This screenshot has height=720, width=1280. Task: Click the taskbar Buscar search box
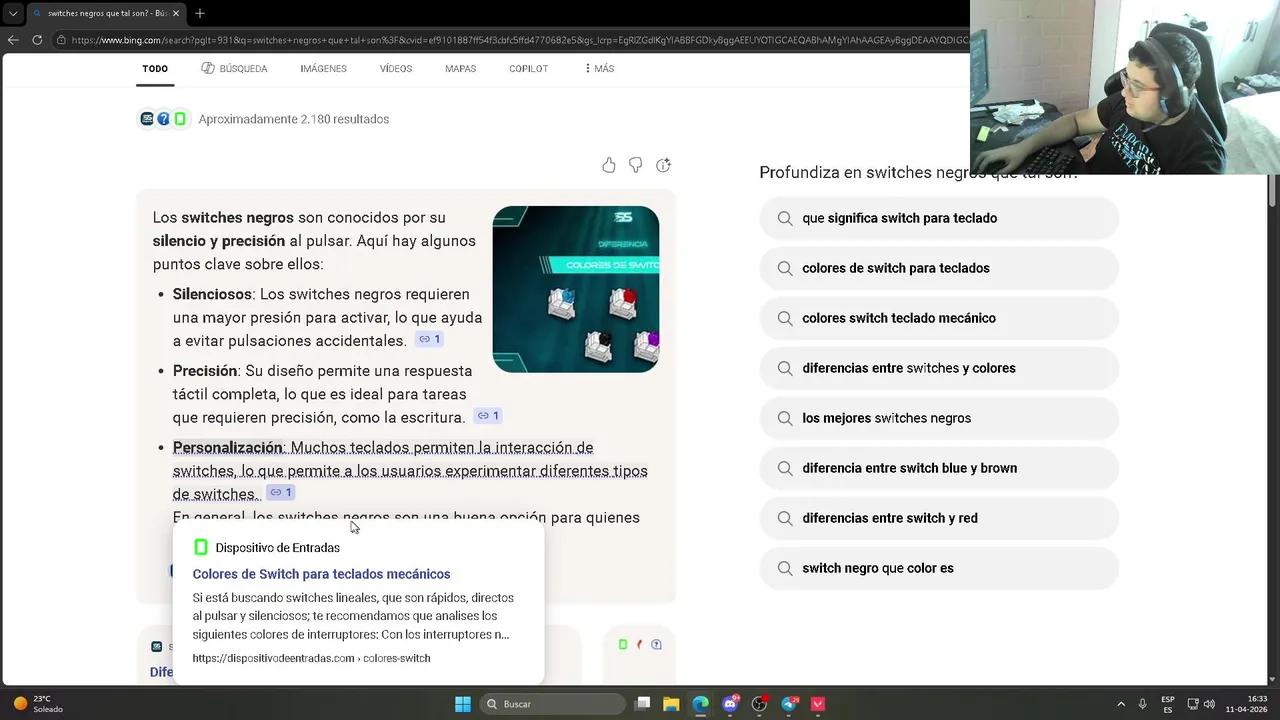(551, 704)
